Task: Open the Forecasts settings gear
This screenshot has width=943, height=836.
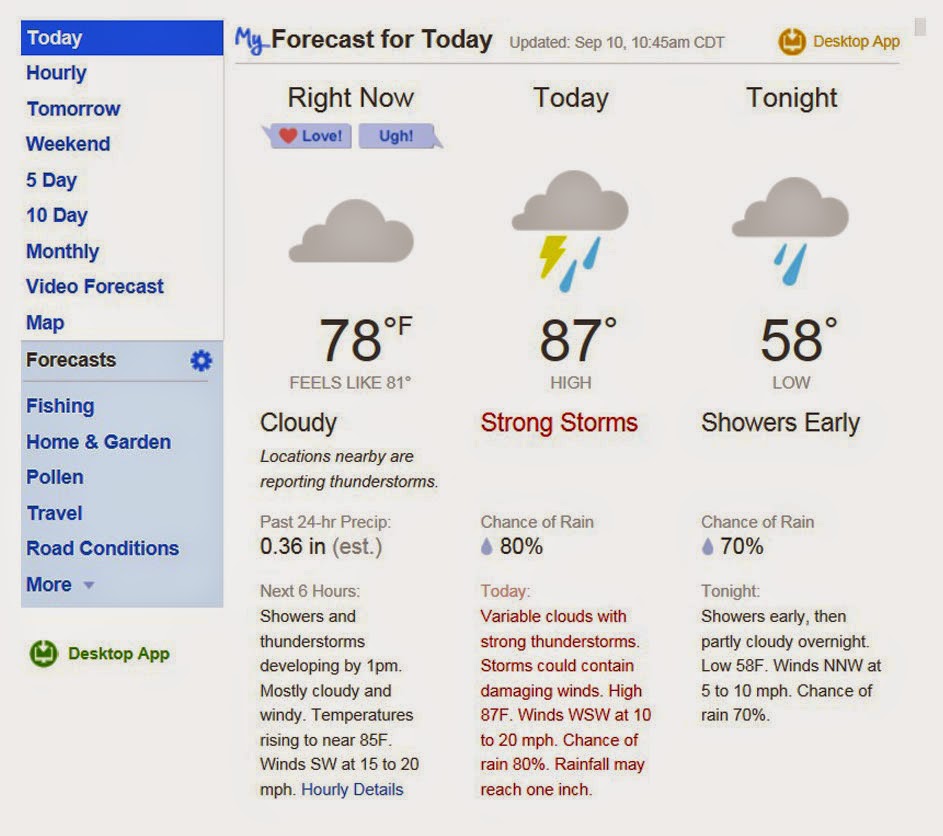Action: pos(201,361)
